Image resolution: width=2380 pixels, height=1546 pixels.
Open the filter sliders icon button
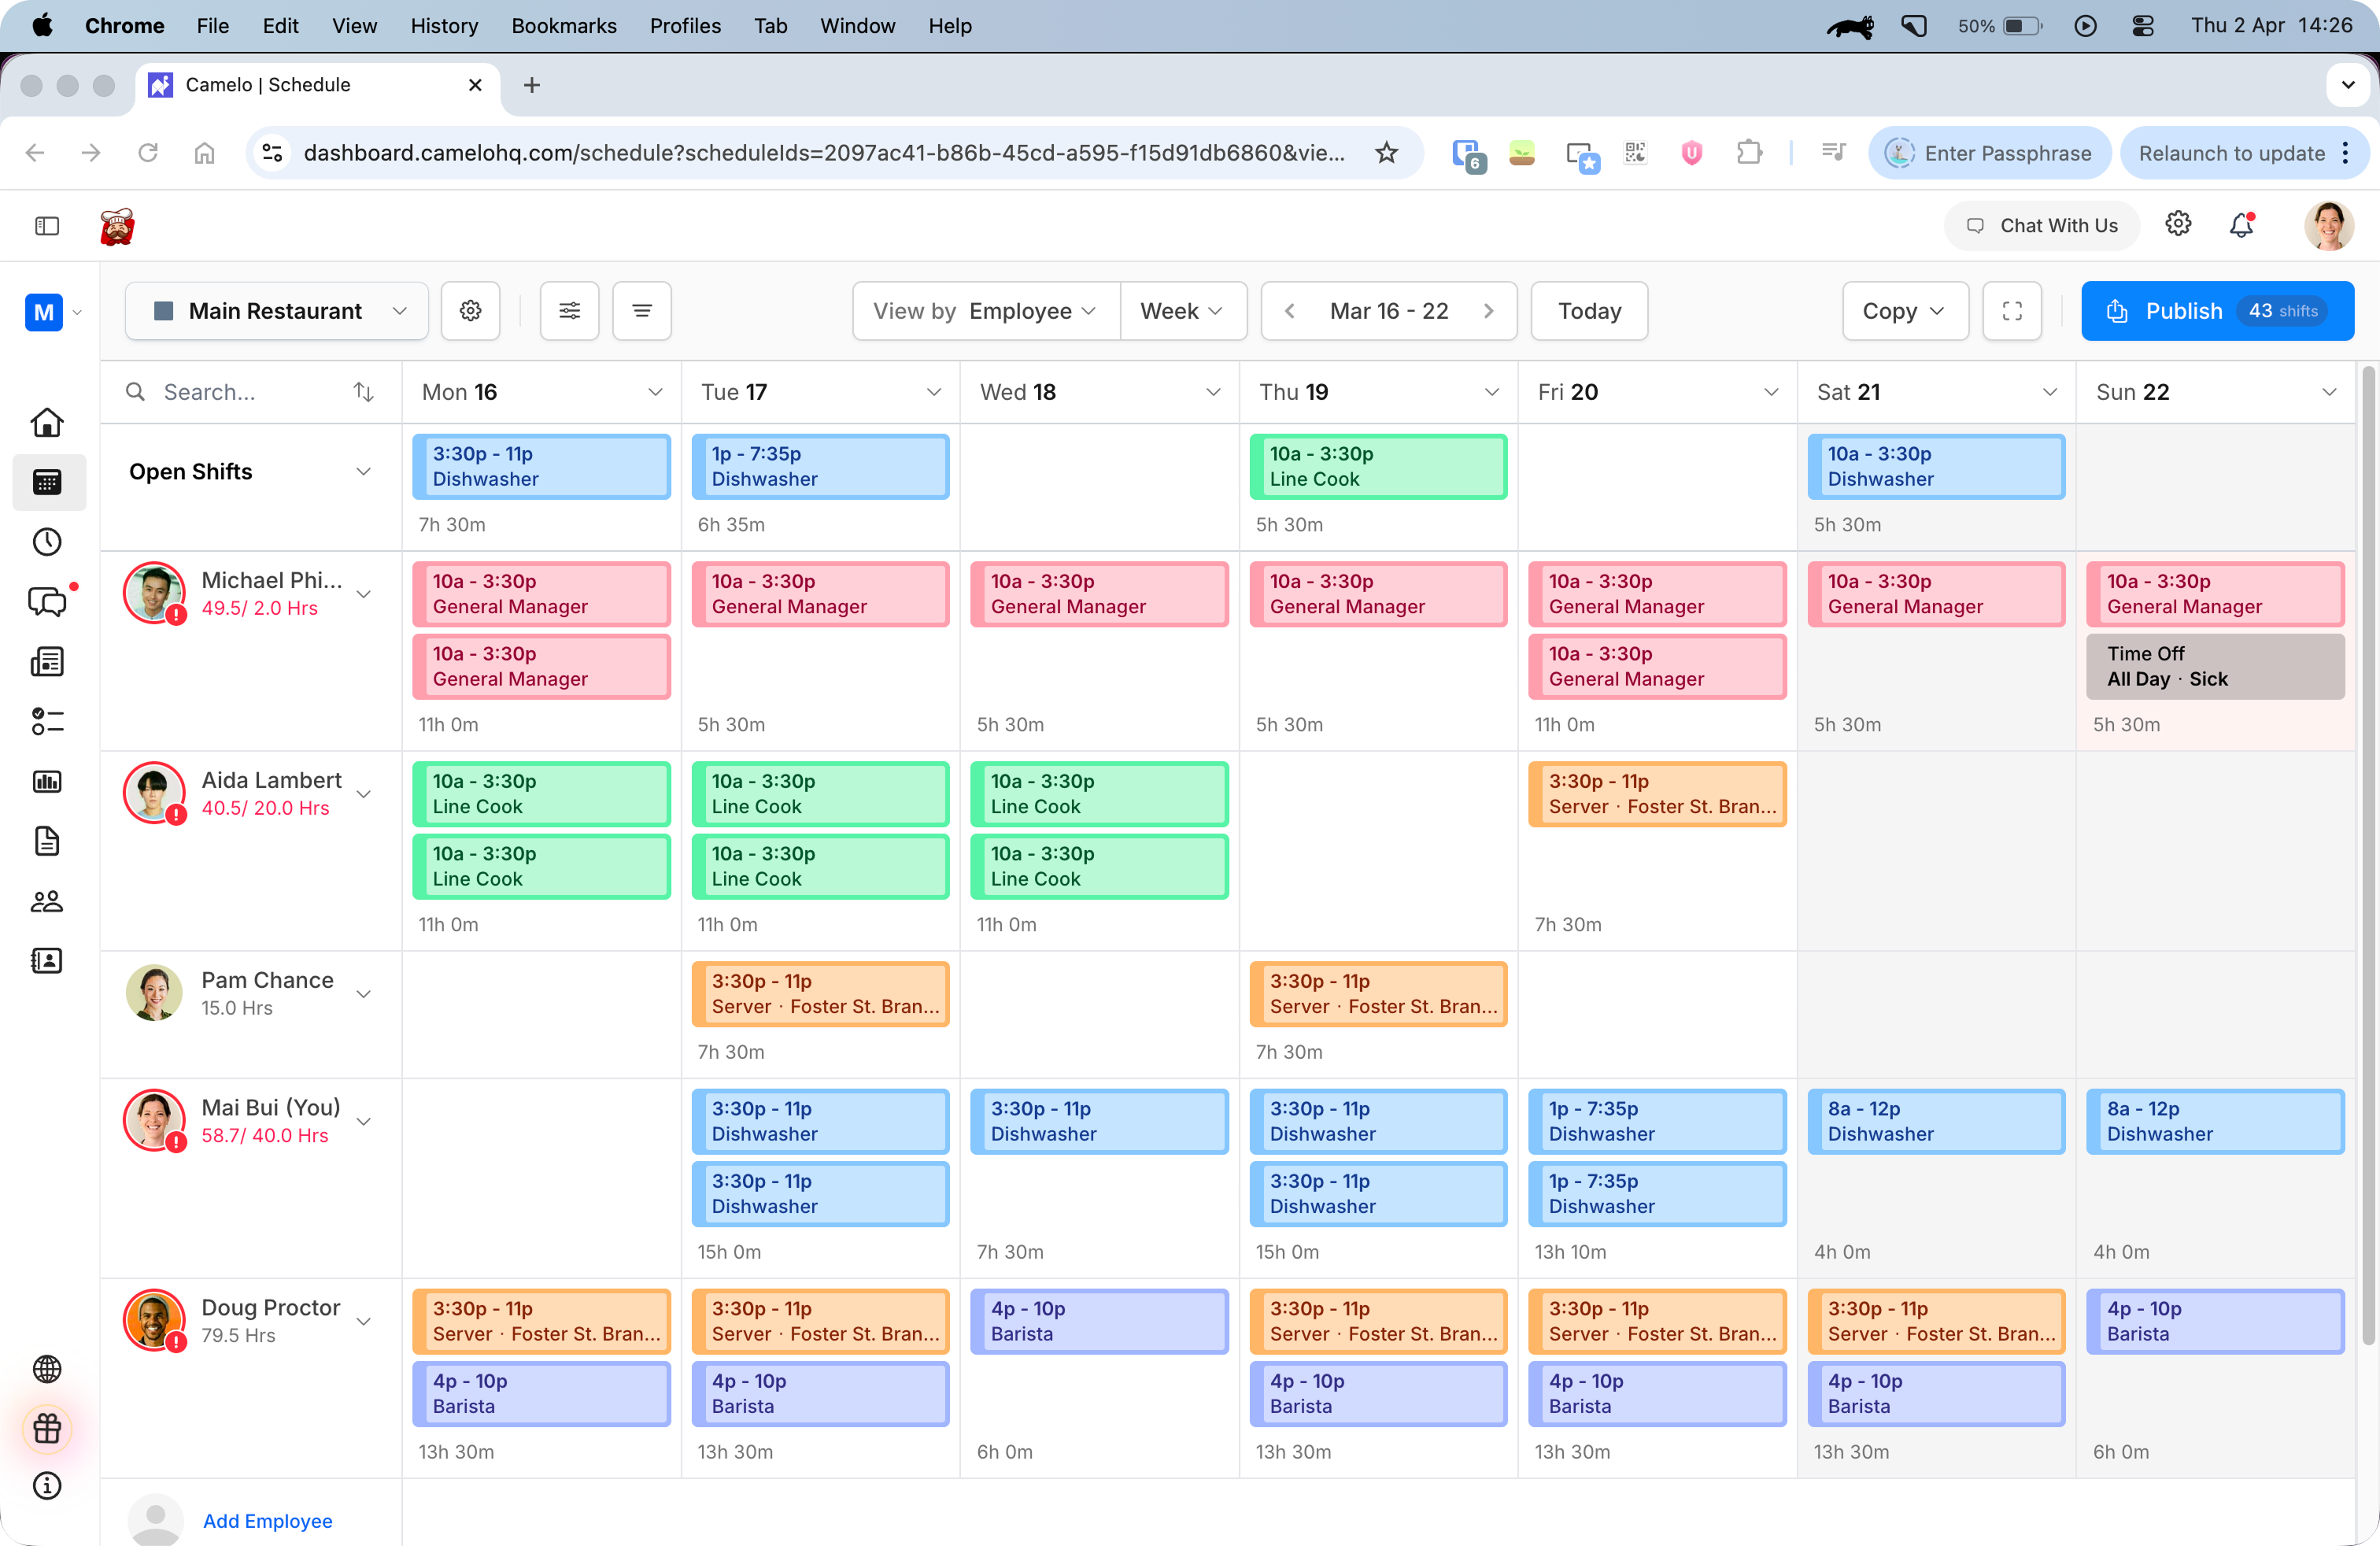click(x=569, y=311)
